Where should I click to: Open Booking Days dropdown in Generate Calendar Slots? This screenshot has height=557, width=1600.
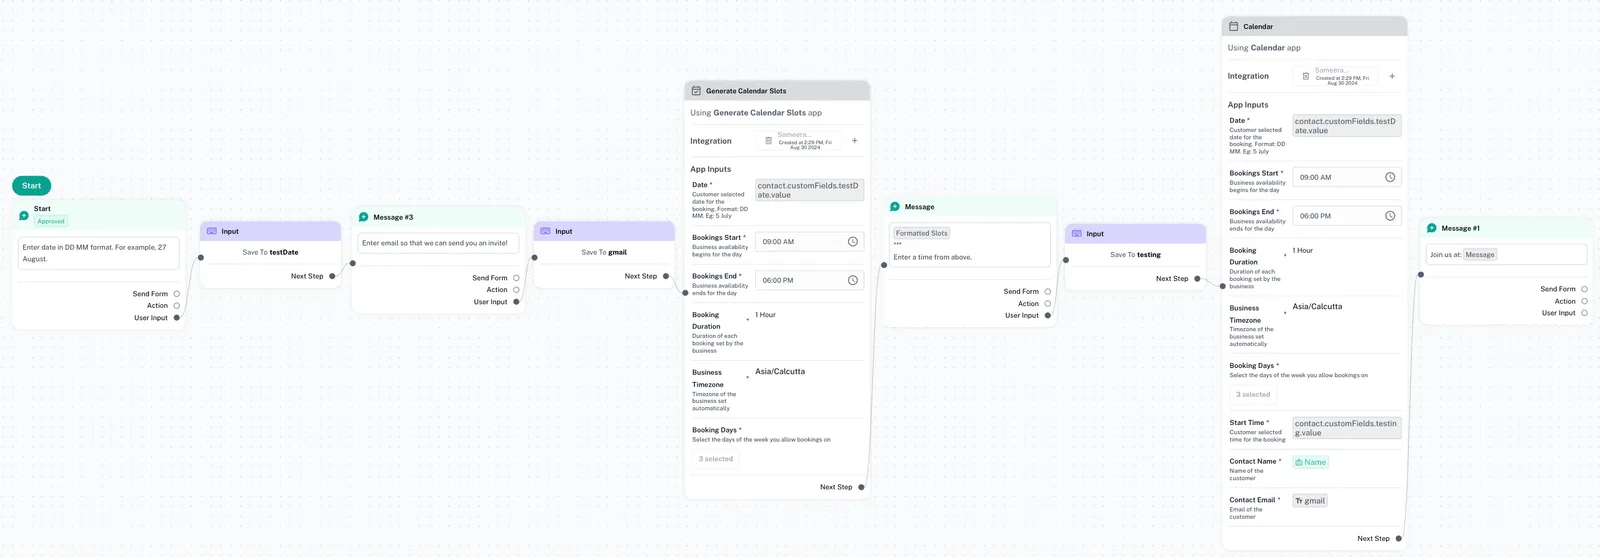716,459
